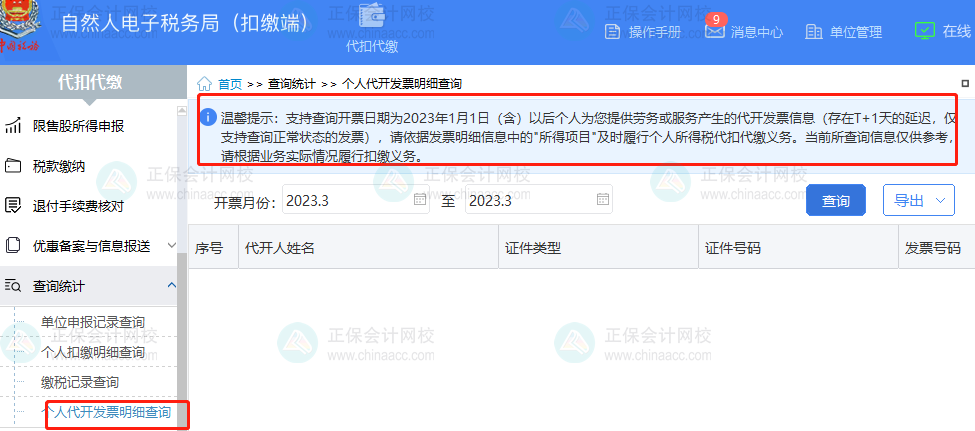
Task: Click the 导出 button
Action: [919, 200]
